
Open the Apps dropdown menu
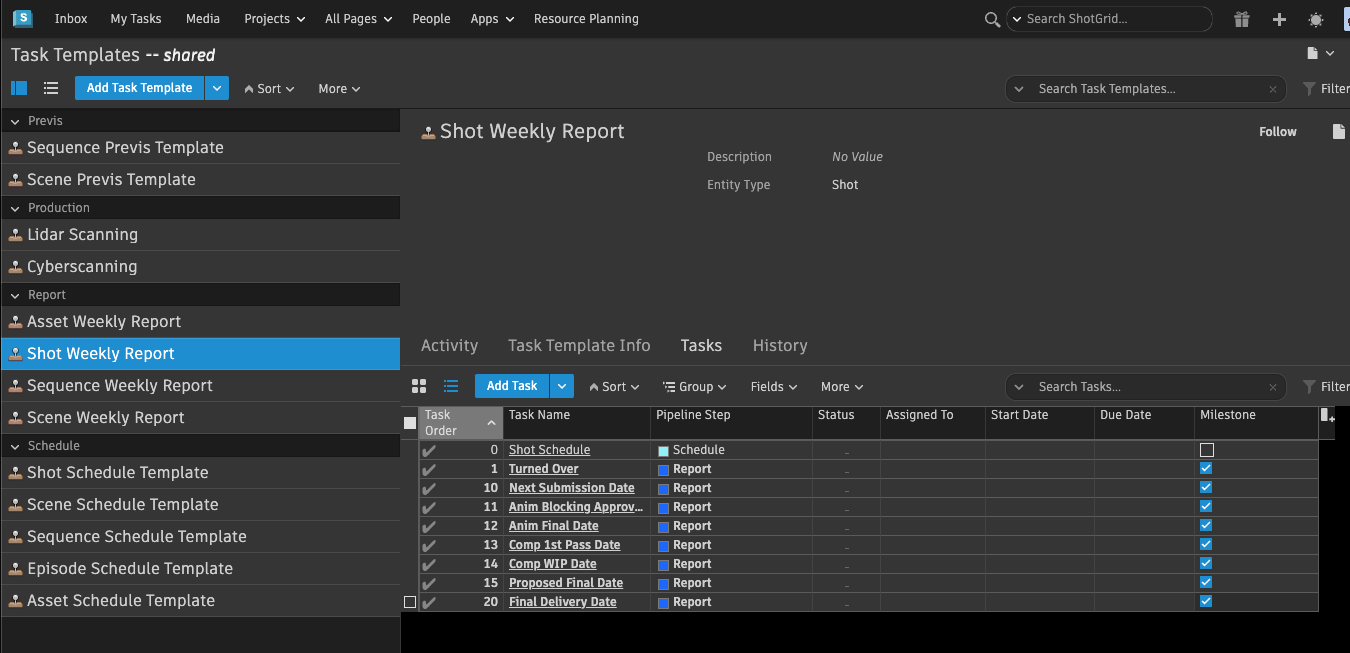pos(492,19)
